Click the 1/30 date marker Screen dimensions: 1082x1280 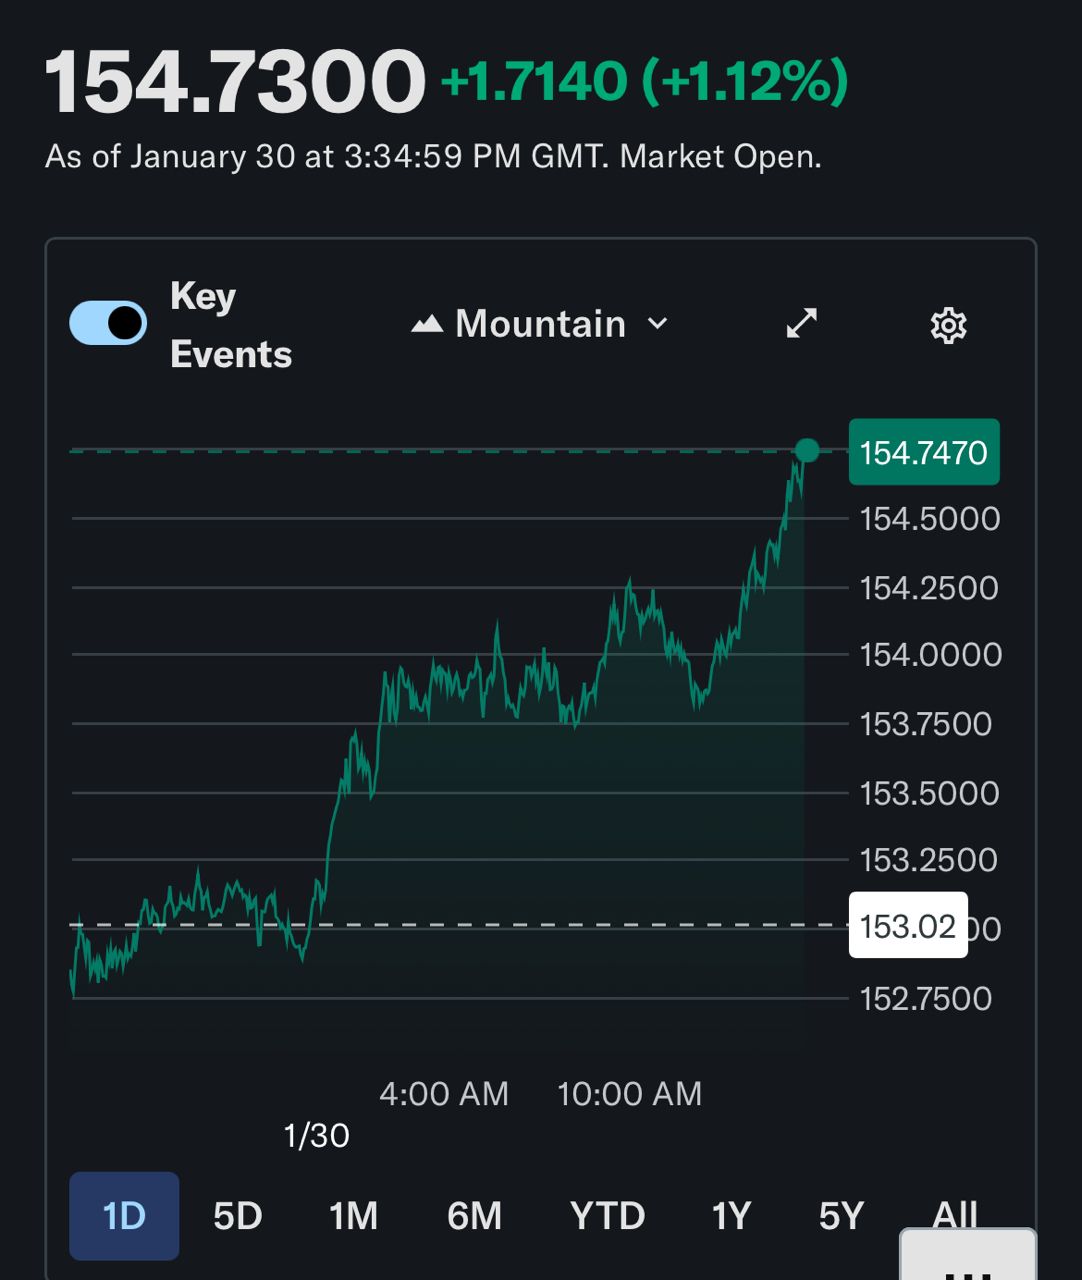[316, 1136]
